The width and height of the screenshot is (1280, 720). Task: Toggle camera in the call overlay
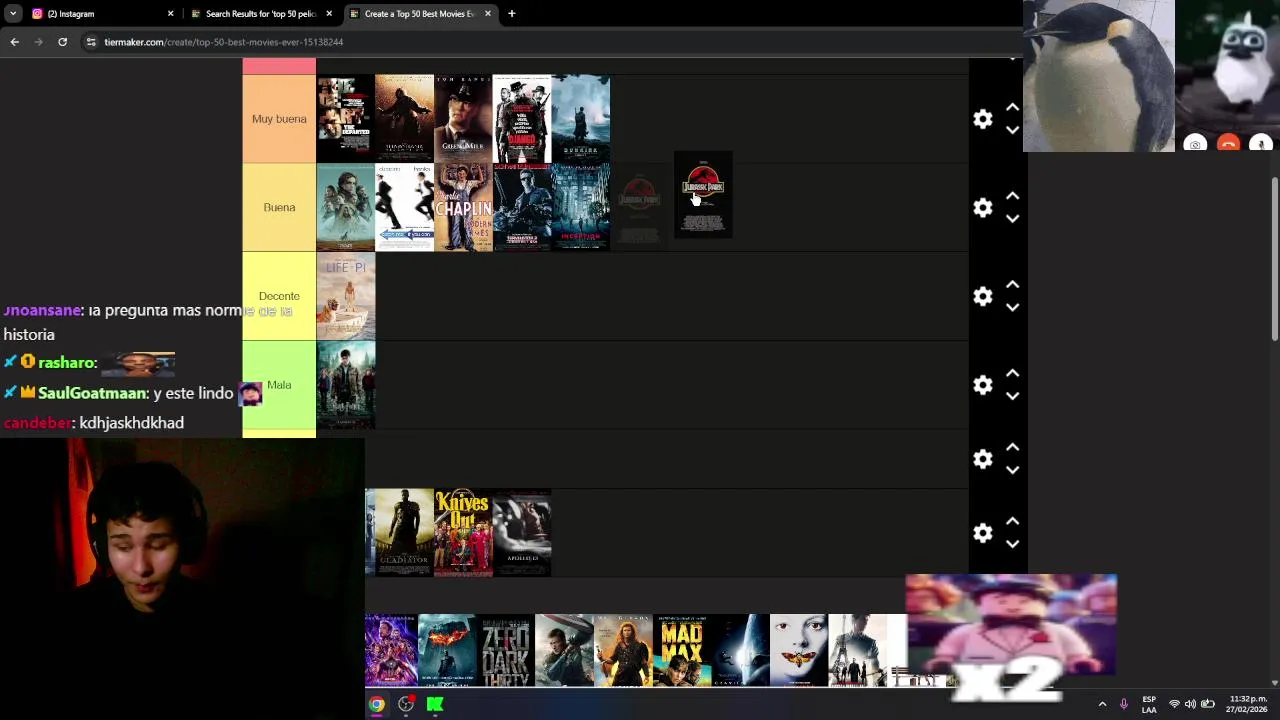[x=1195, y=144]
